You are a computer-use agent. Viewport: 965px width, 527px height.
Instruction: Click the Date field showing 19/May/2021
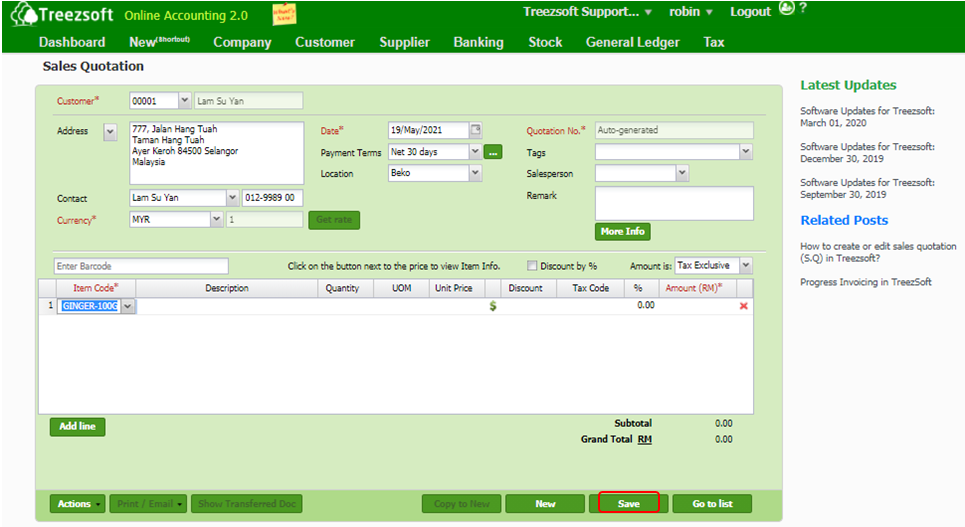pos(428,130)
